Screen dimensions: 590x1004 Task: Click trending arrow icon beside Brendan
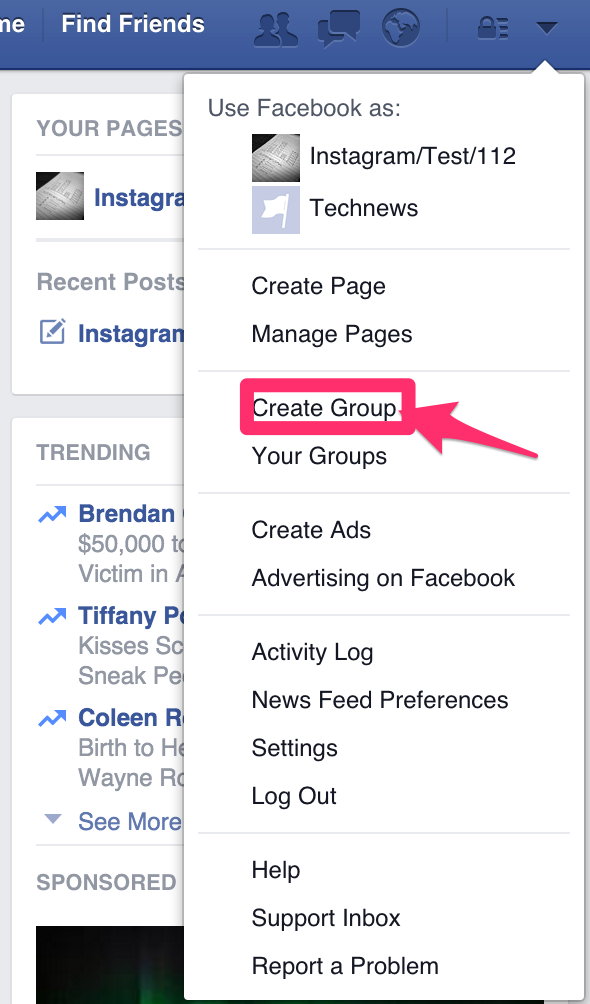click(x=52, y=514)
